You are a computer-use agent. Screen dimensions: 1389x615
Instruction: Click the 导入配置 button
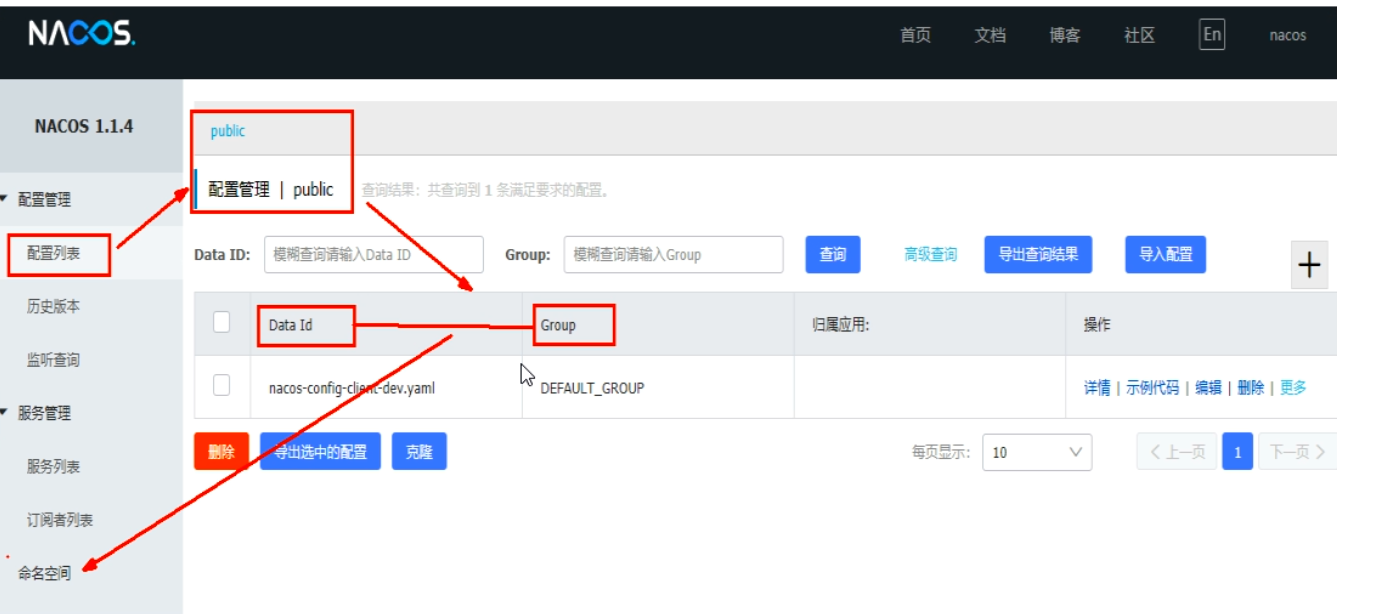click(x=1166, y=255)
